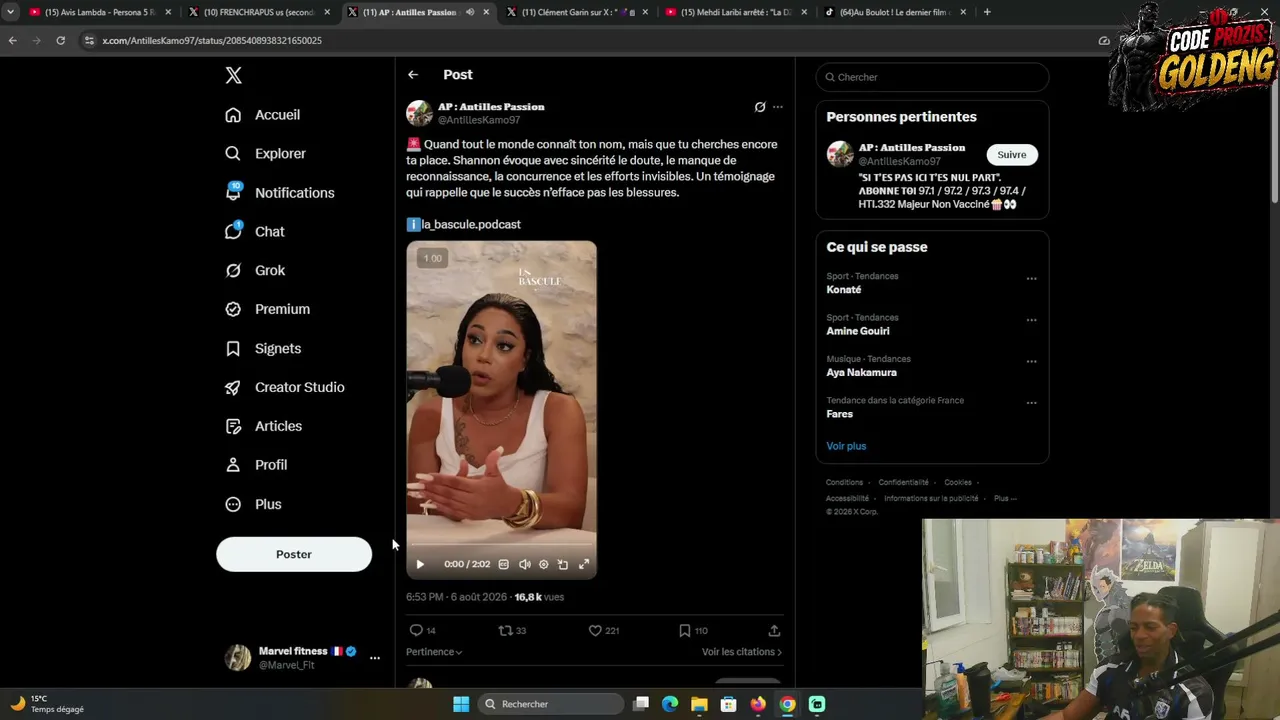Open the Pertinence sort dropdown
Screen dimensions: 1280x720
(434, 652)
